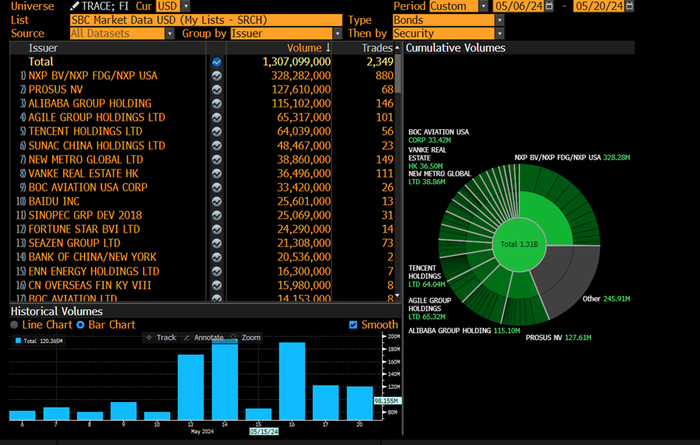This screenshot has height=445, width=700.
Task: Open calendar picker for start date 05/06/24
Action: click(x=551, y=6)
